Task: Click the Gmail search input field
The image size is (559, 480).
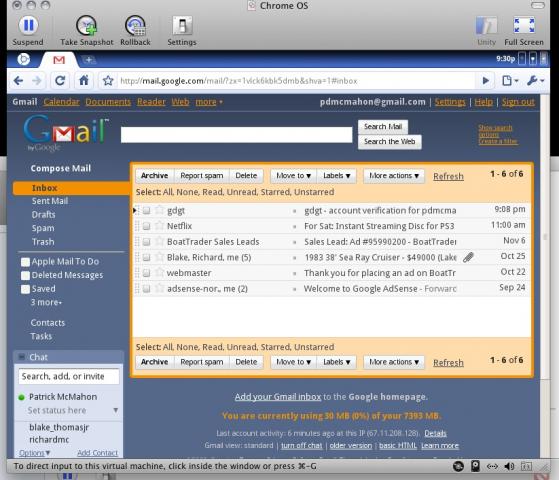Action: pos(236,135)
